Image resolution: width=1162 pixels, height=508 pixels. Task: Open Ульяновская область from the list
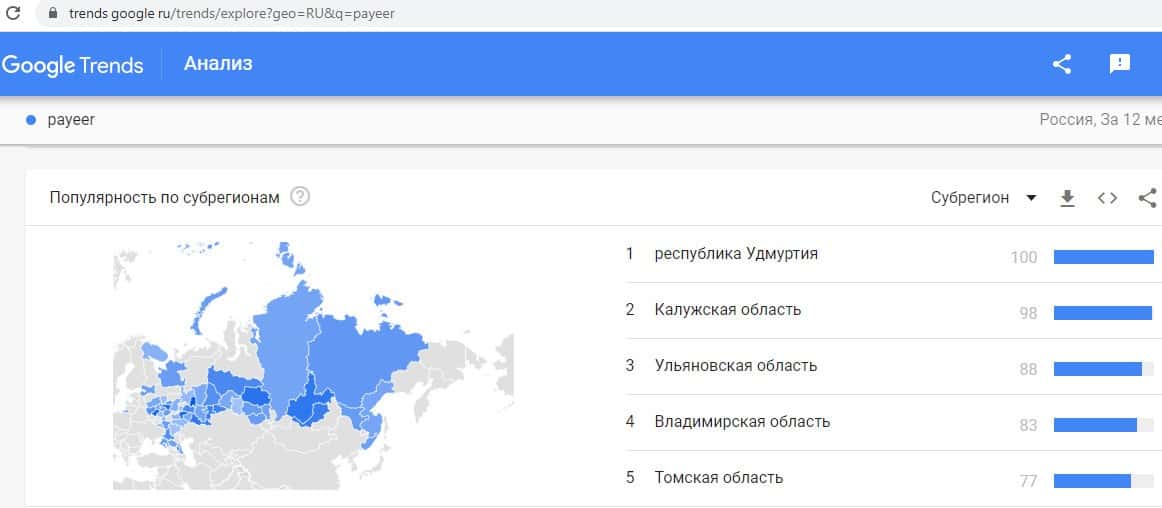click(x=735, y=366)
